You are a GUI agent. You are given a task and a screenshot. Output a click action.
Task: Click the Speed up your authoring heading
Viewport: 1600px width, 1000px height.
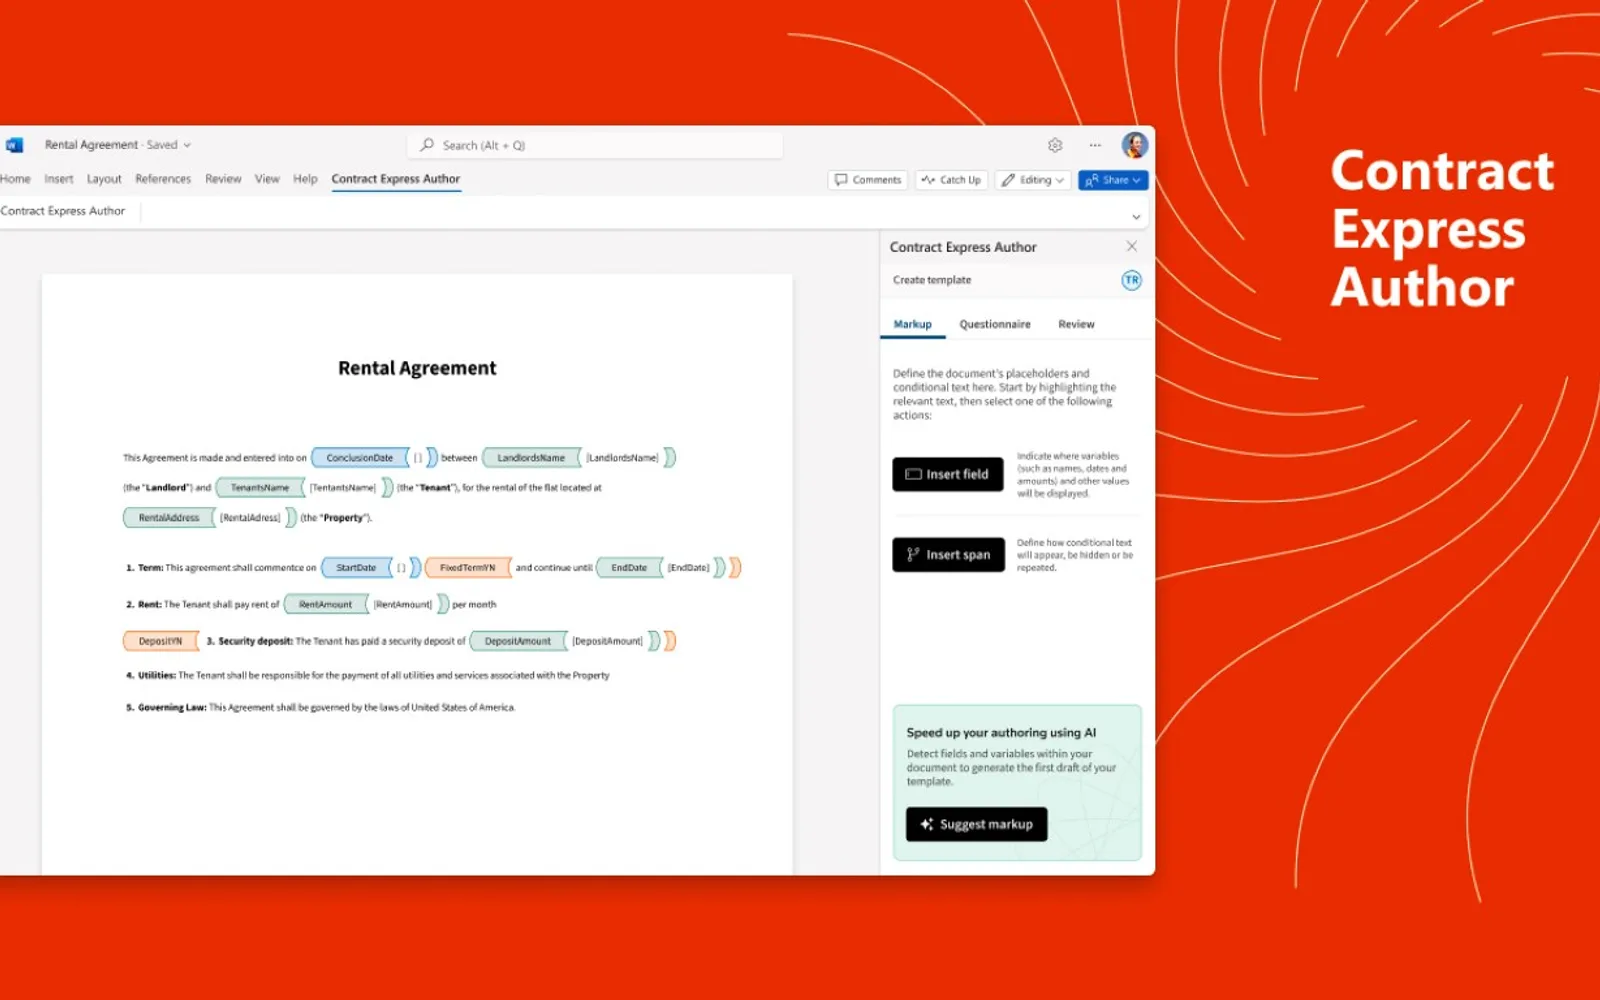pos(1001,732)
